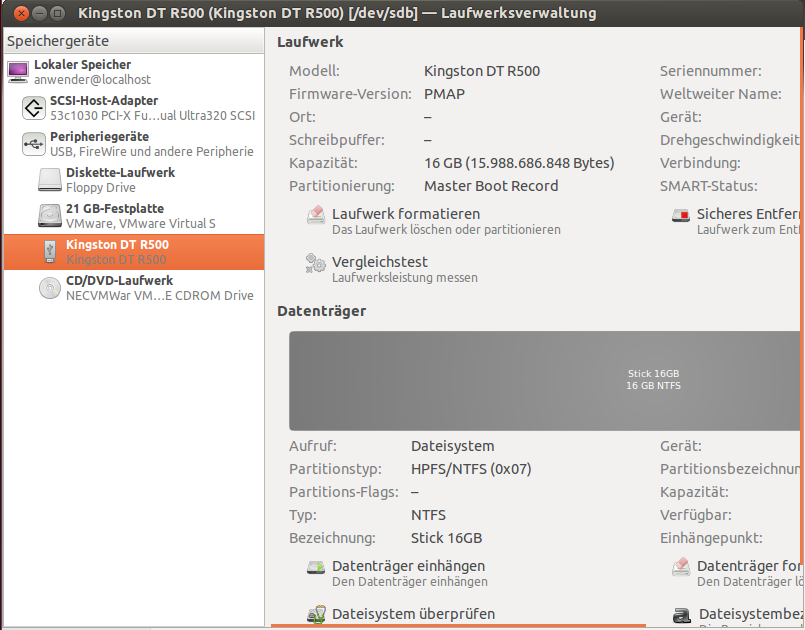Click firmware value PMAP

click(444, 94)
